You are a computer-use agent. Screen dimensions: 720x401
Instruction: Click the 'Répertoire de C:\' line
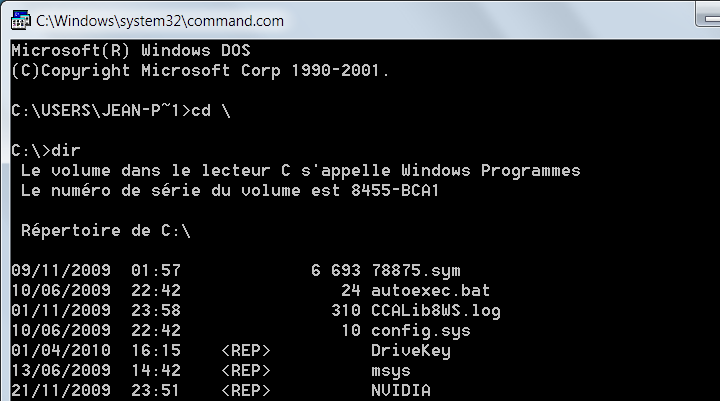coord(105,230)
